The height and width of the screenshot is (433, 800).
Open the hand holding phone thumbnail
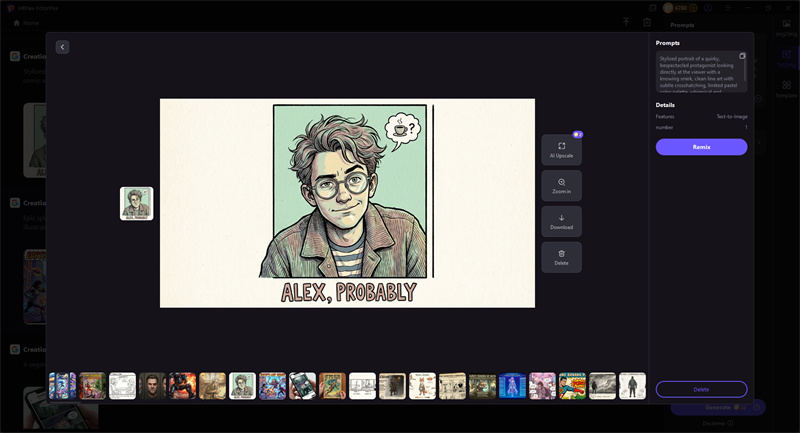coord(303,386)
